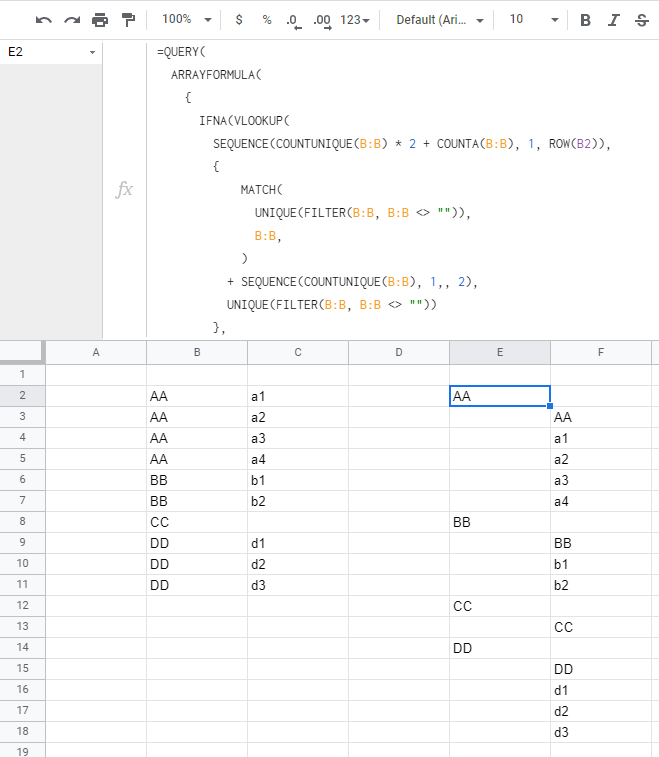Select column F header
This screenshot has height=757, width=659.
pos(601,352)
